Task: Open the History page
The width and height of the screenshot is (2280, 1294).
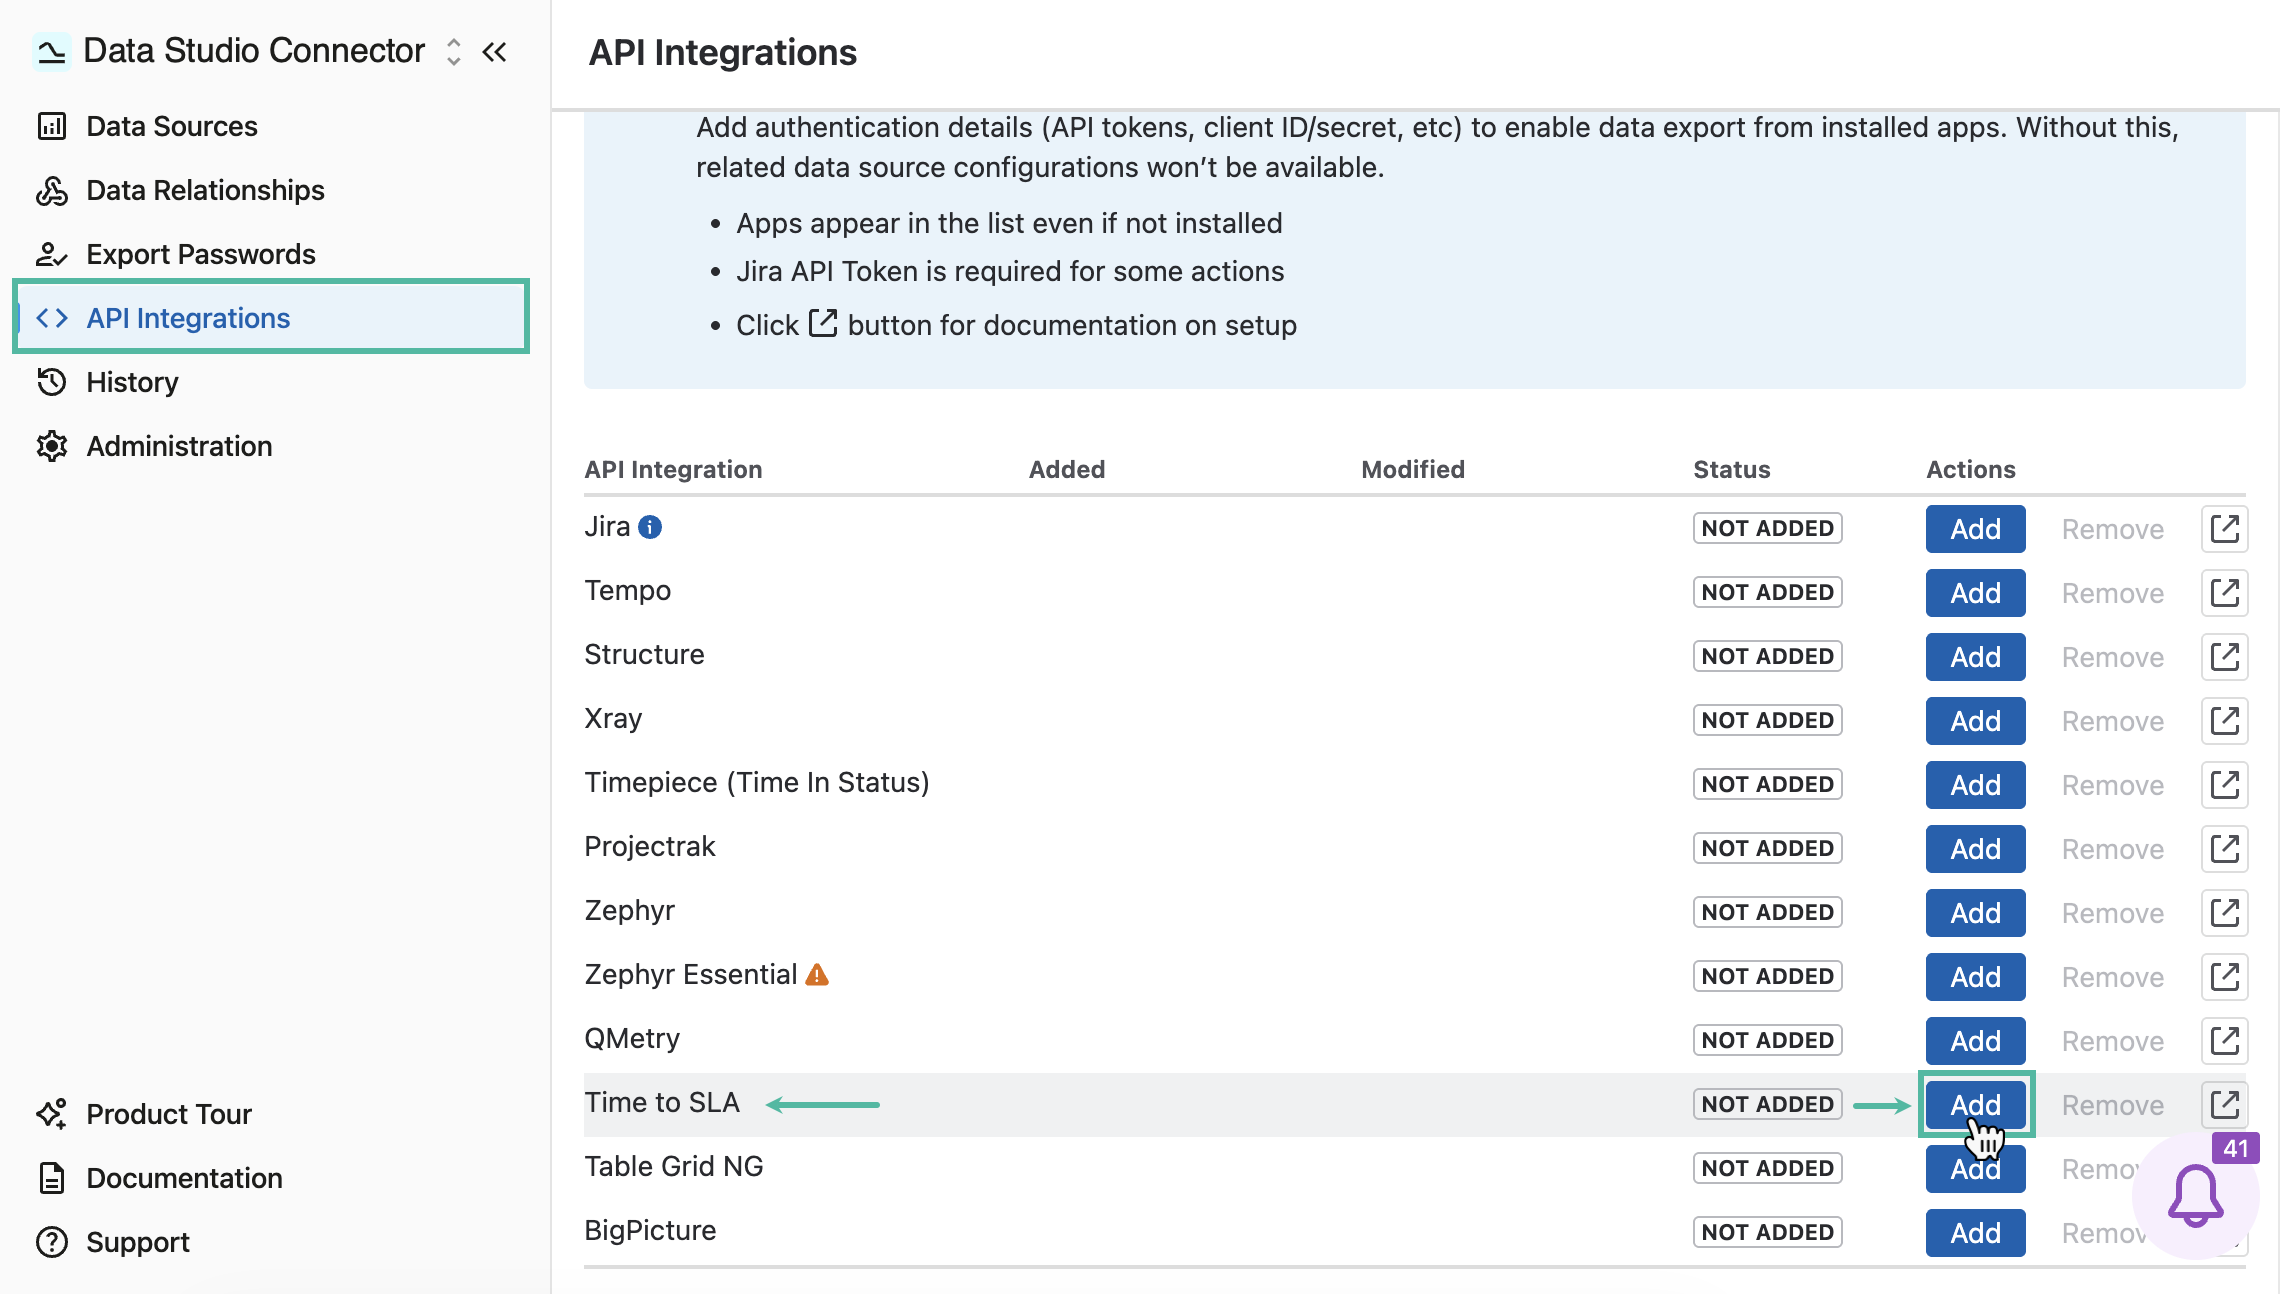Action: tap(270, 382)
